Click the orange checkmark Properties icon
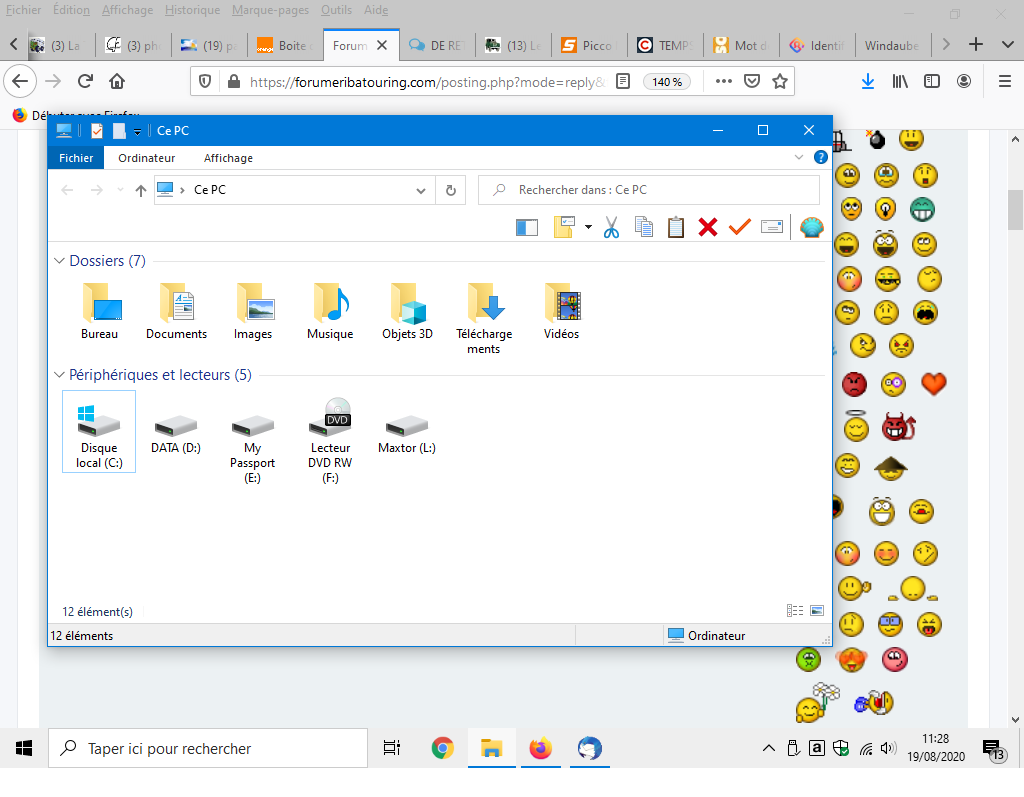 (x=739, y=227)
